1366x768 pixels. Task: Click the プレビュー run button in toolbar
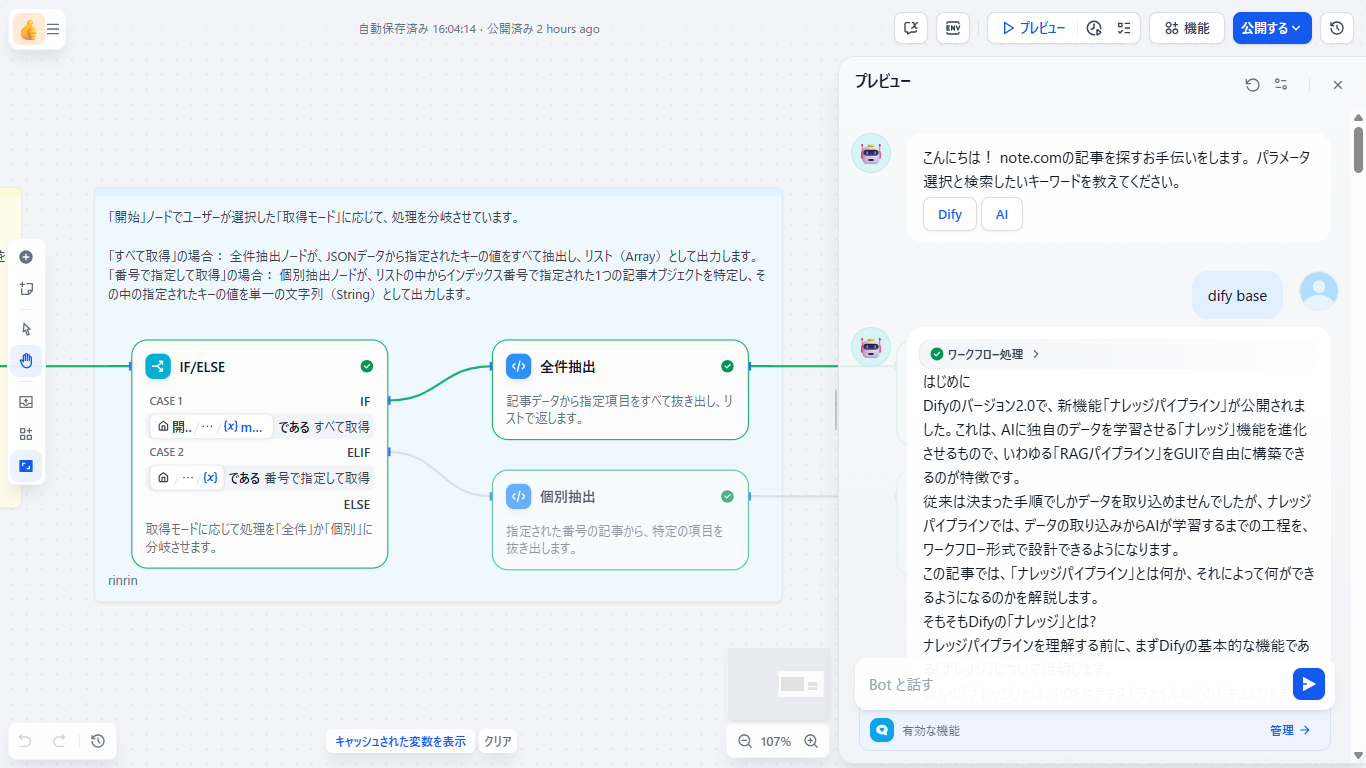pyautogui.click(x=1033, y=28)
